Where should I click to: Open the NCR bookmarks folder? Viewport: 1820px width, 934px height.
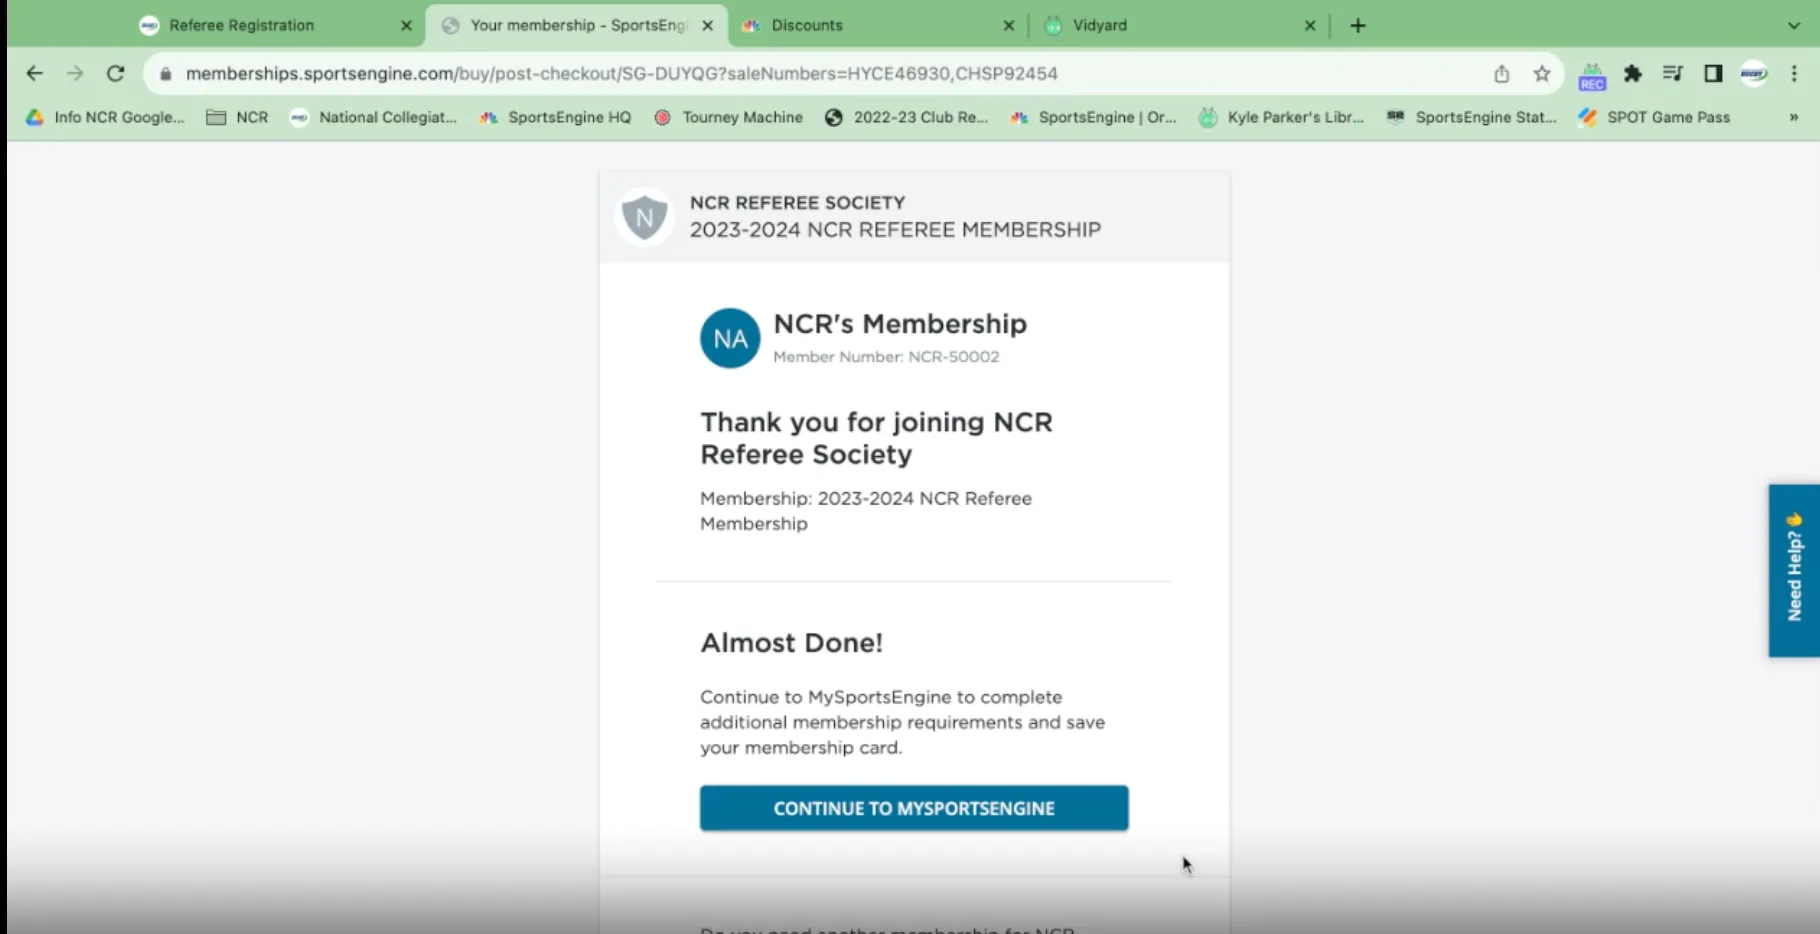(237, 117)
